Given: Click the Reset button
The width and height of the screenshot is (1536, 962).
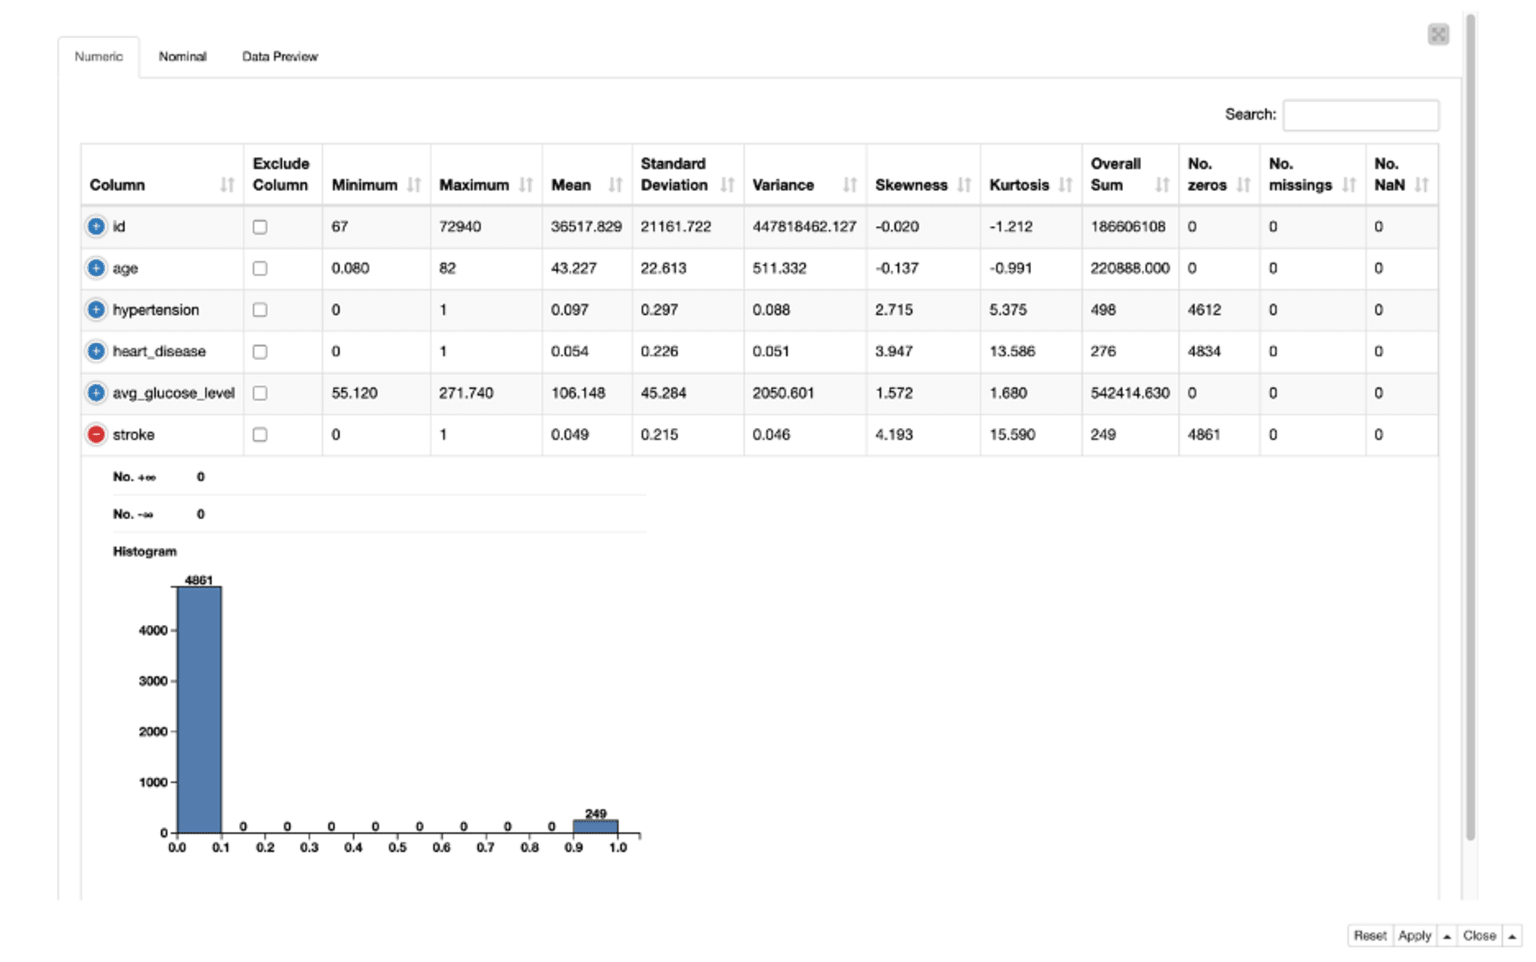Looking at the screenshot, I should pyautogui.click(x=1370, y=936).
